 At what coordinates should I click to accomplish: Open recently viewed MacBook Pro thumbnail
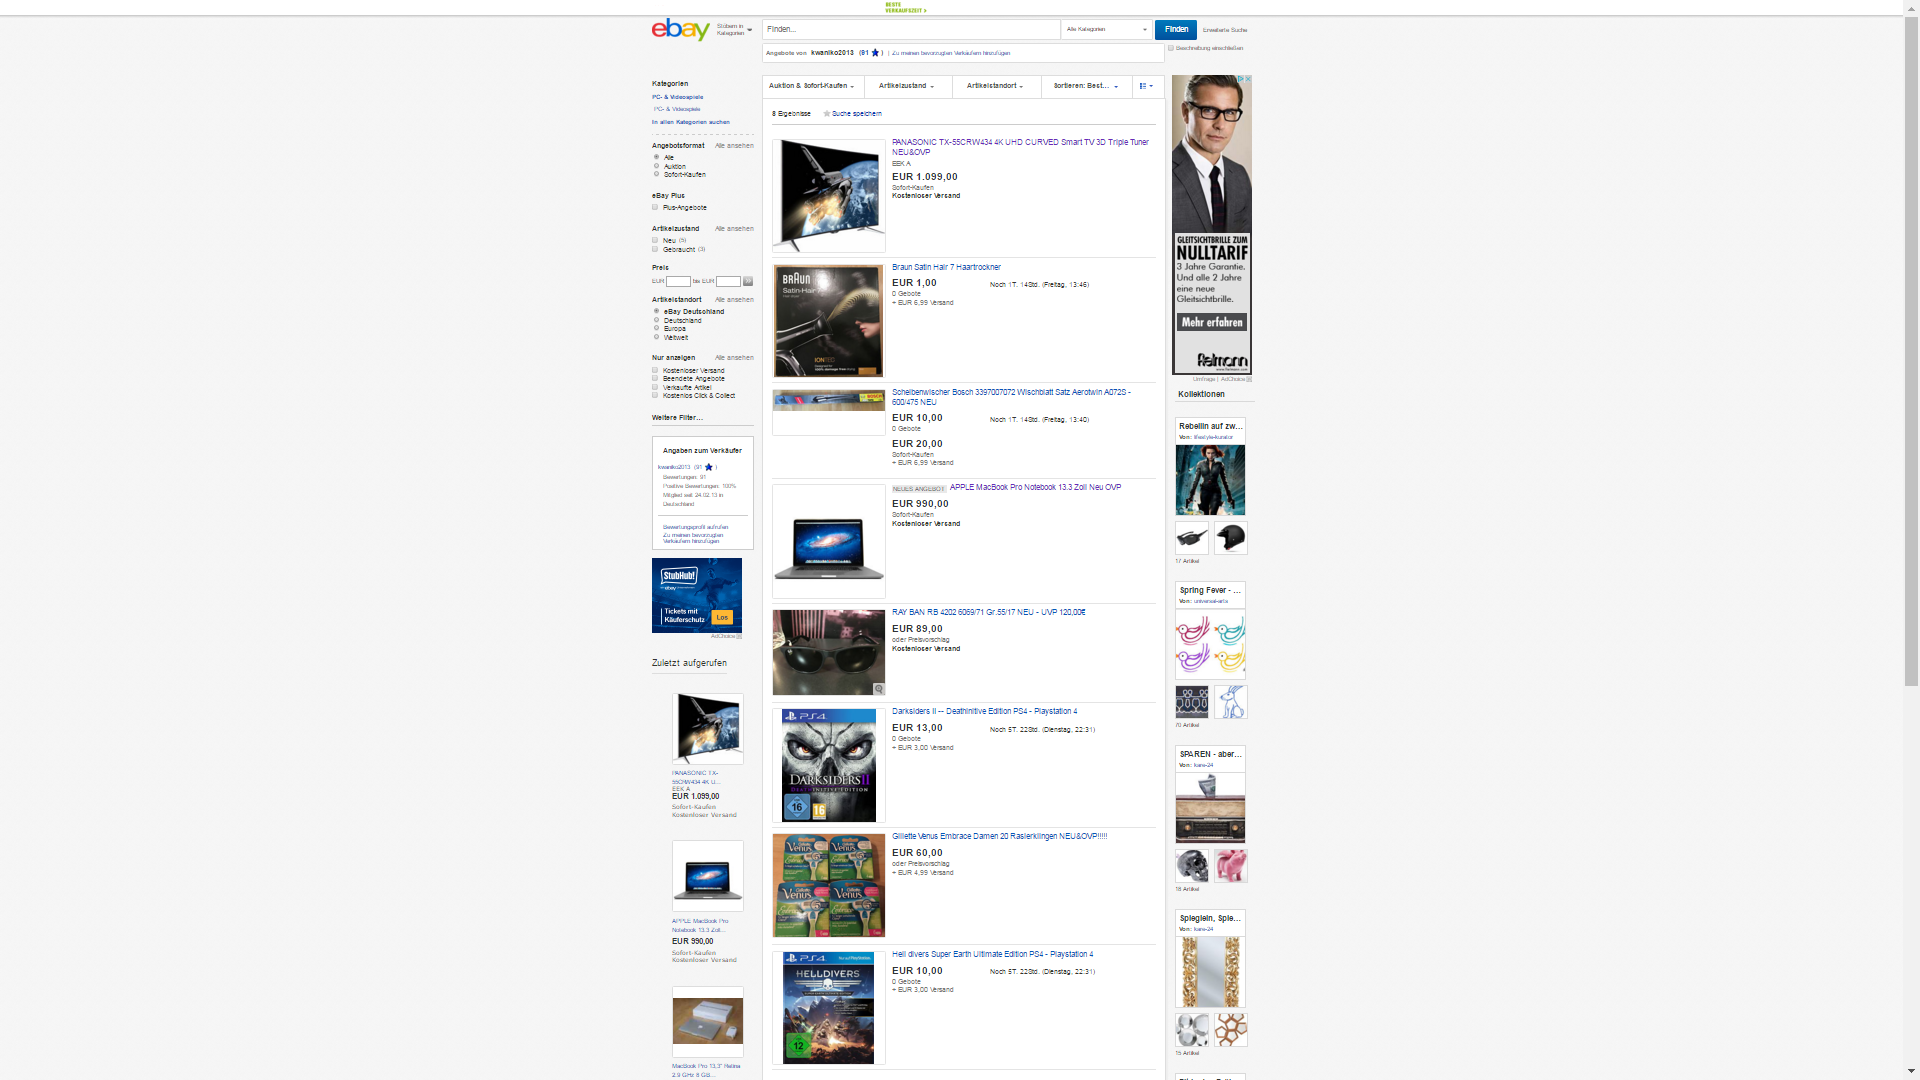707,875
